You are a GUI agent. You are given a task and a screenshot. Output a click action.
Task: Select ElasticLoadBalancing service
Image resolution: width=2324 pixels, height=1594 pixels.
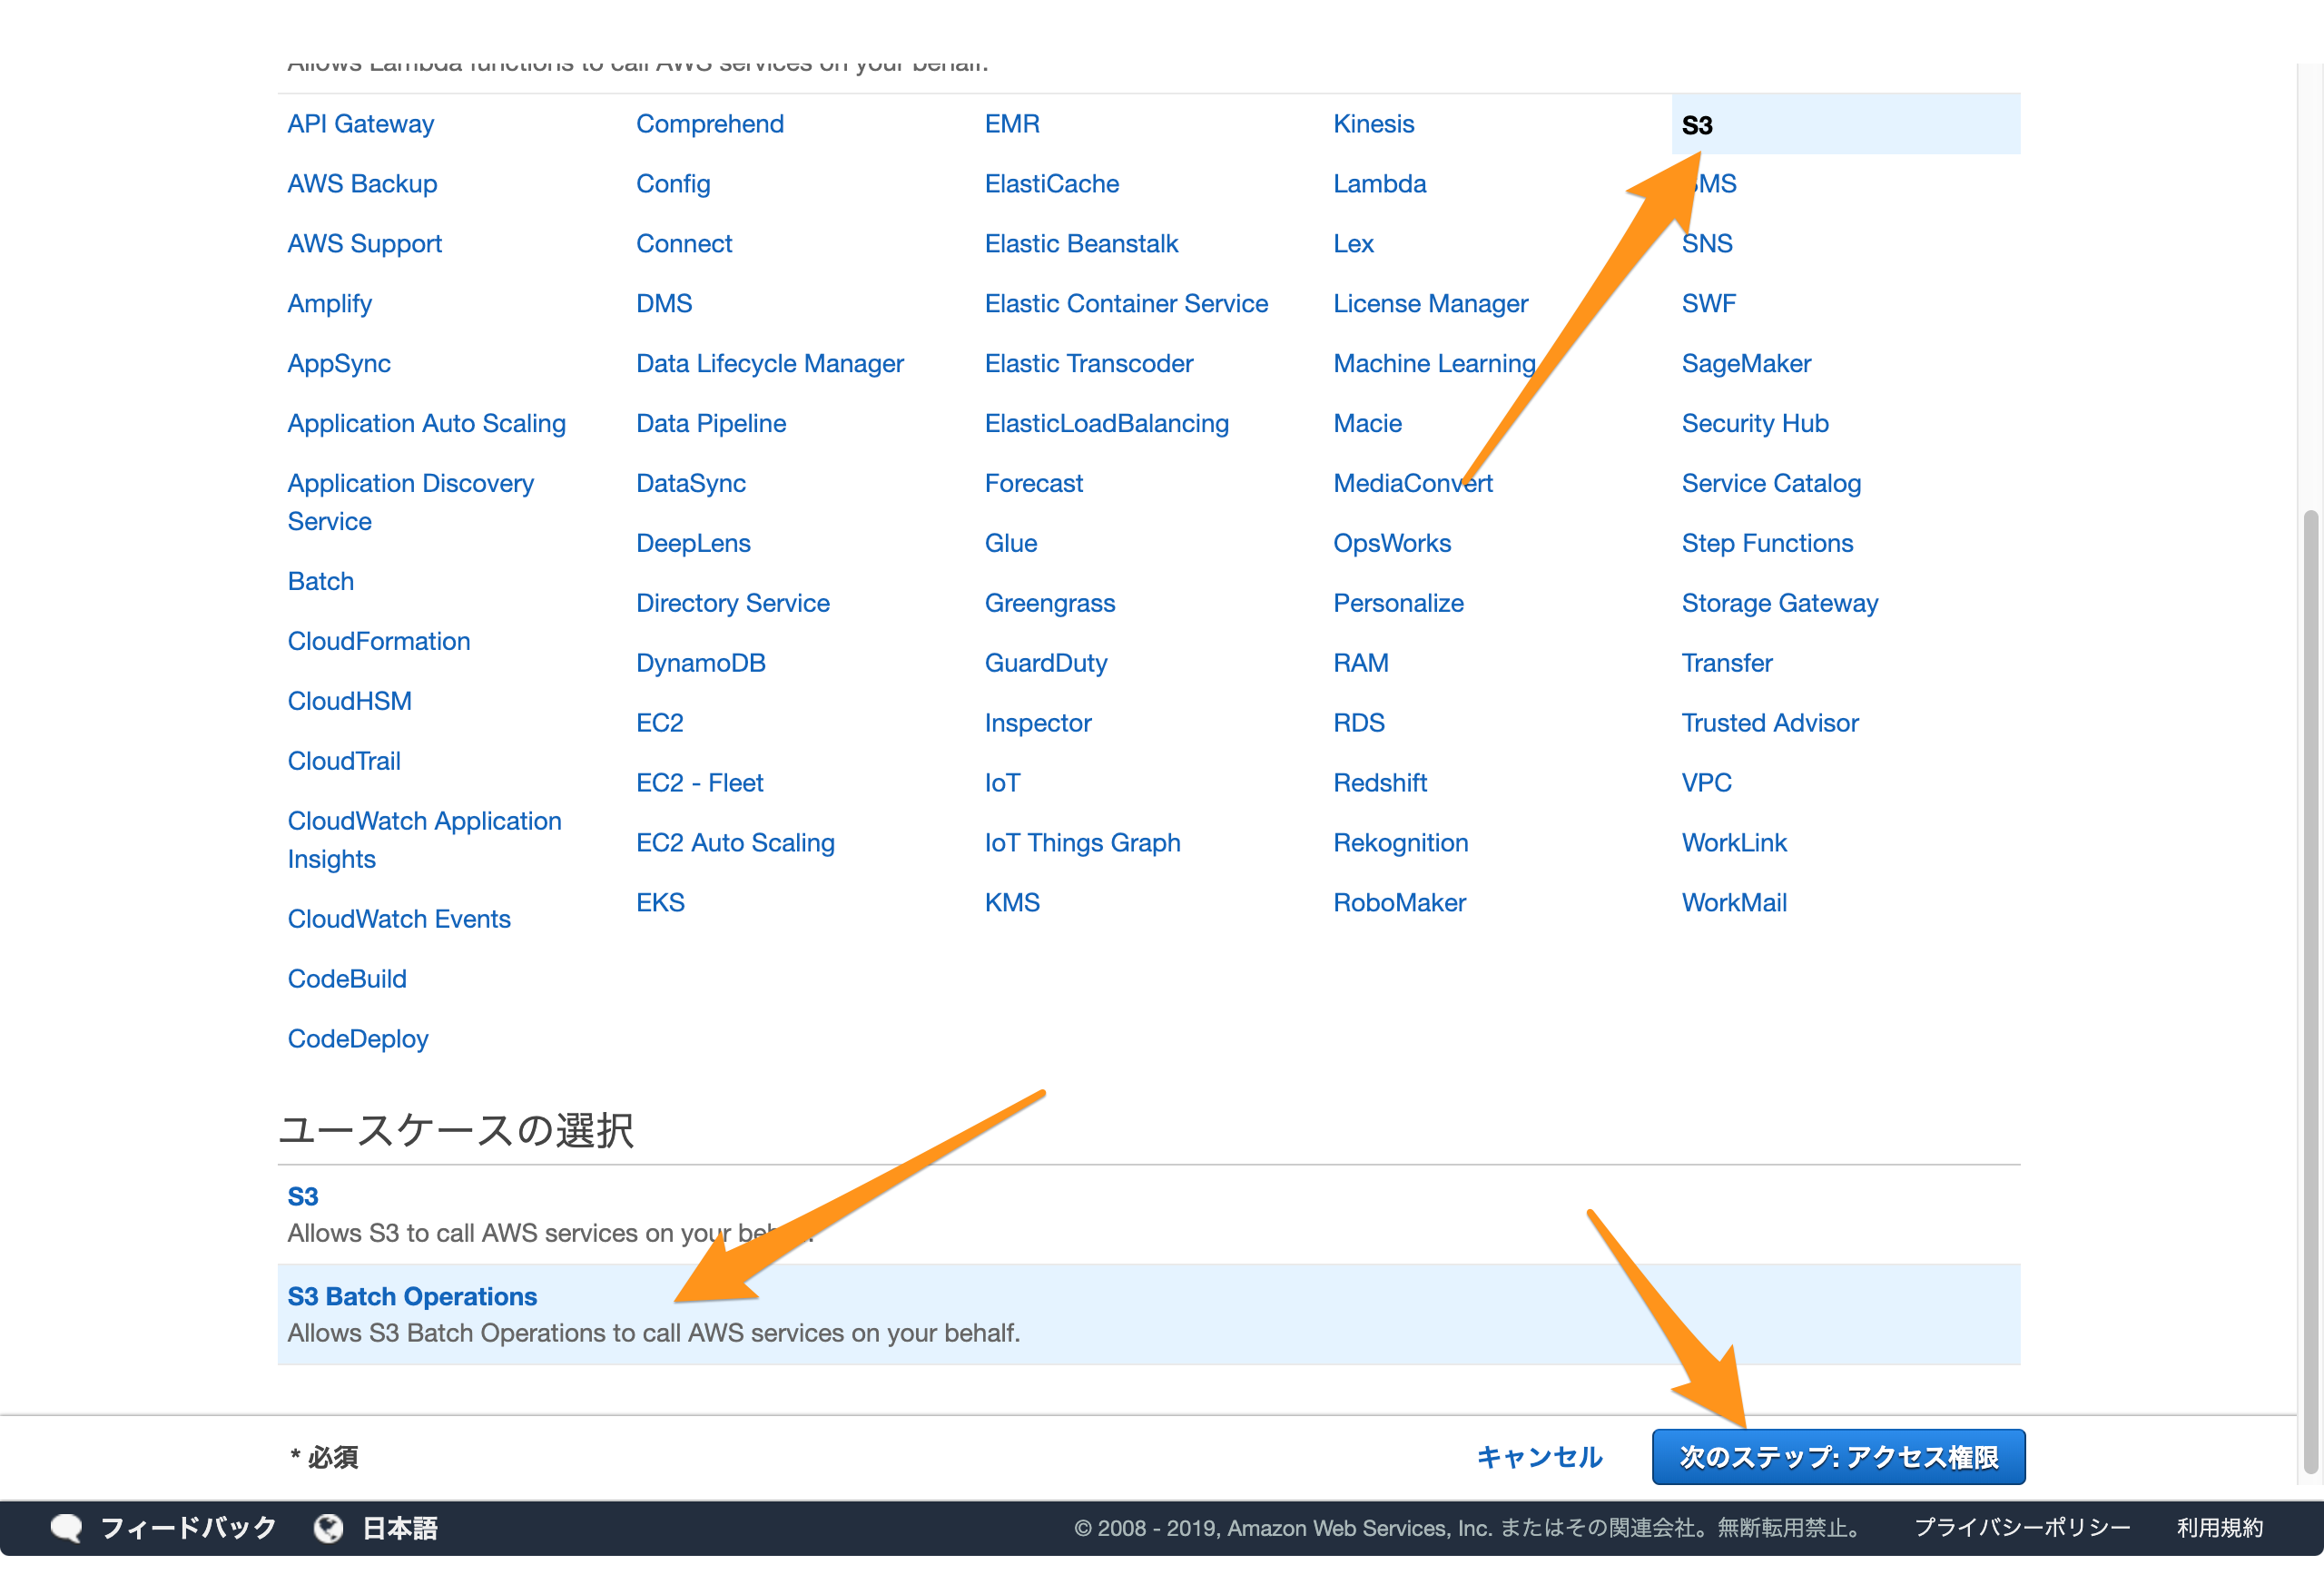(1106, 424)
